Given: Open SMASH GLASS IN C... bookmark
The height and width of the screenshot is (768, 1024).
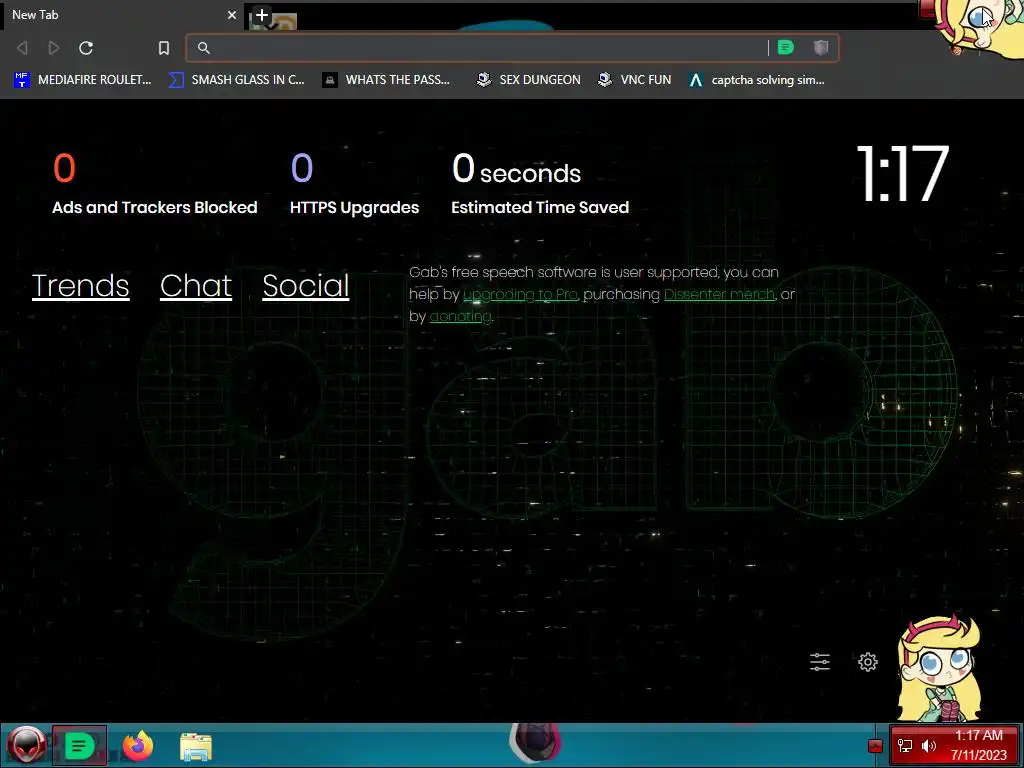Looking at the screenshot, I should (236, 80).
